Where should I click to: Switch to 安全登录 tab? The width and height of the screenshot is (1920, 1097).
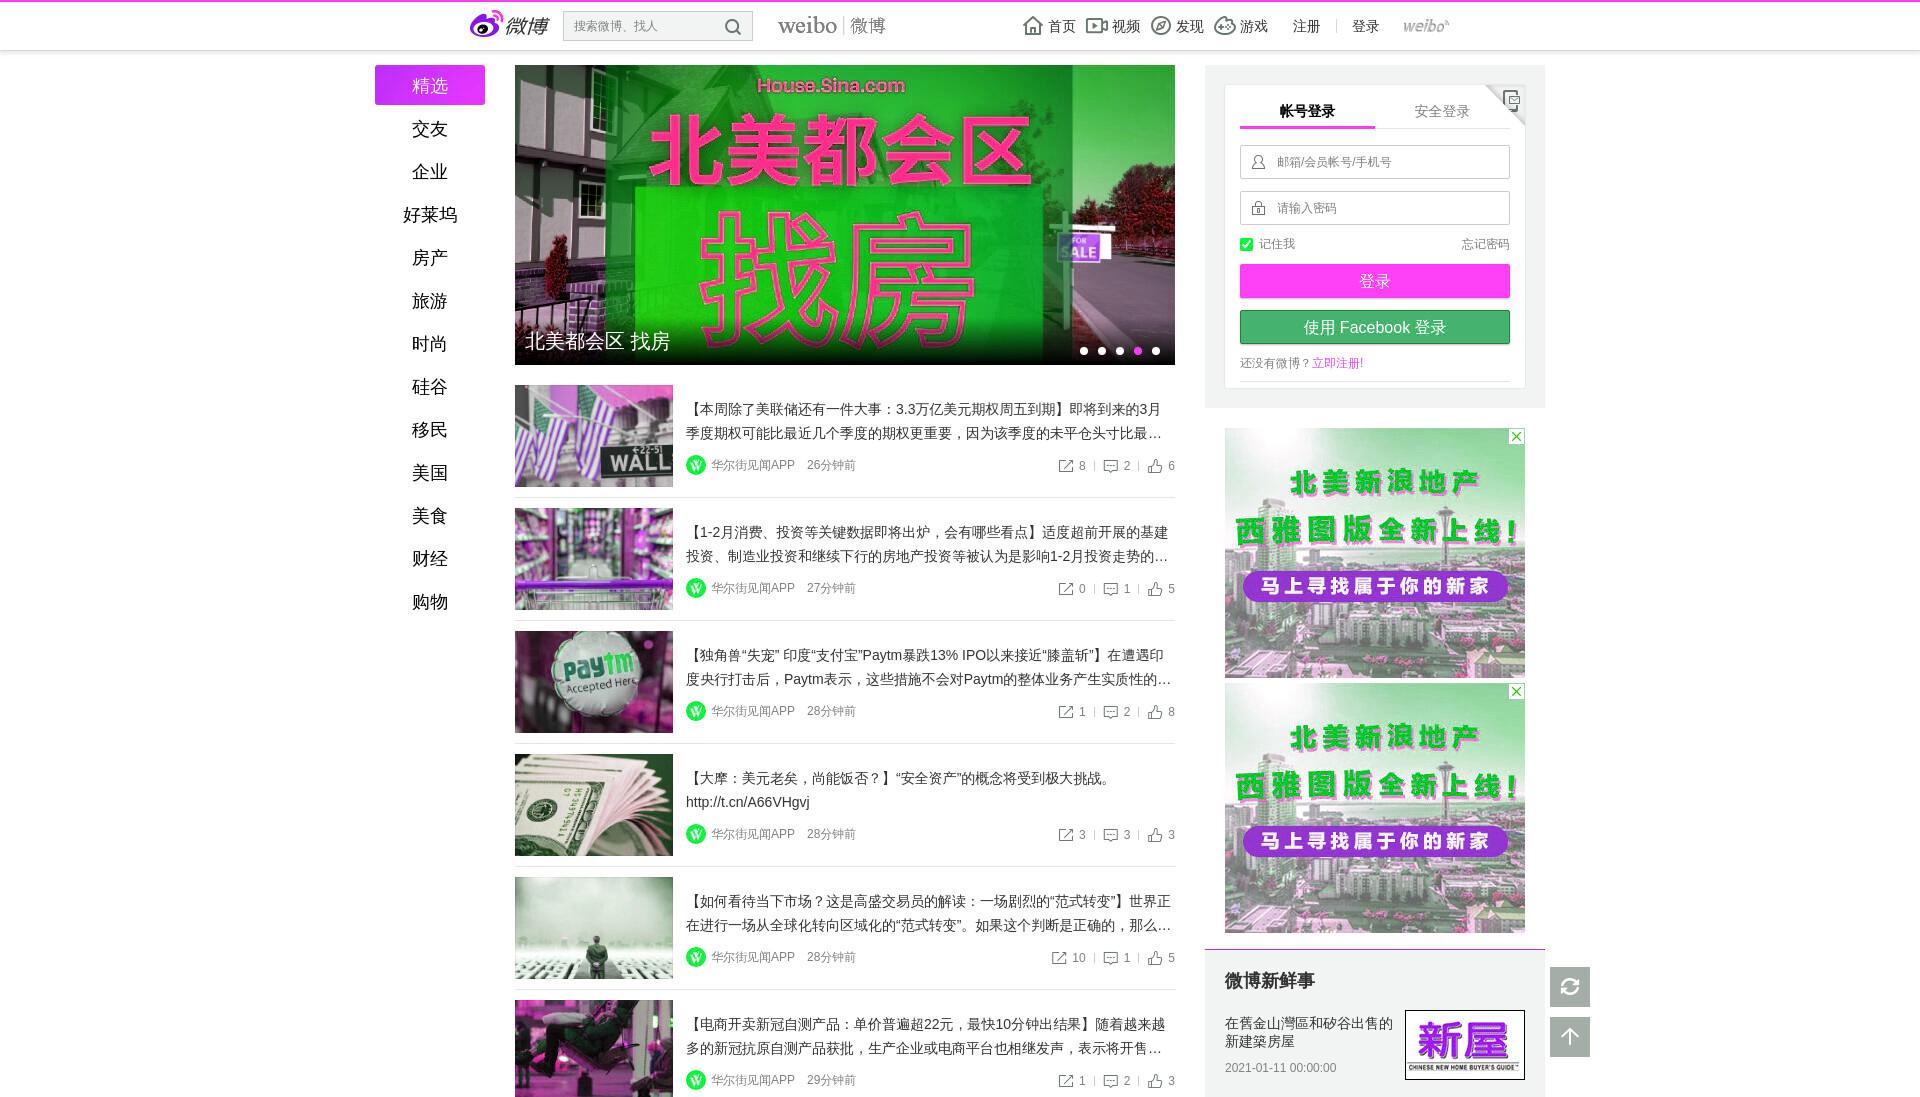click(x=1442, y=111)
